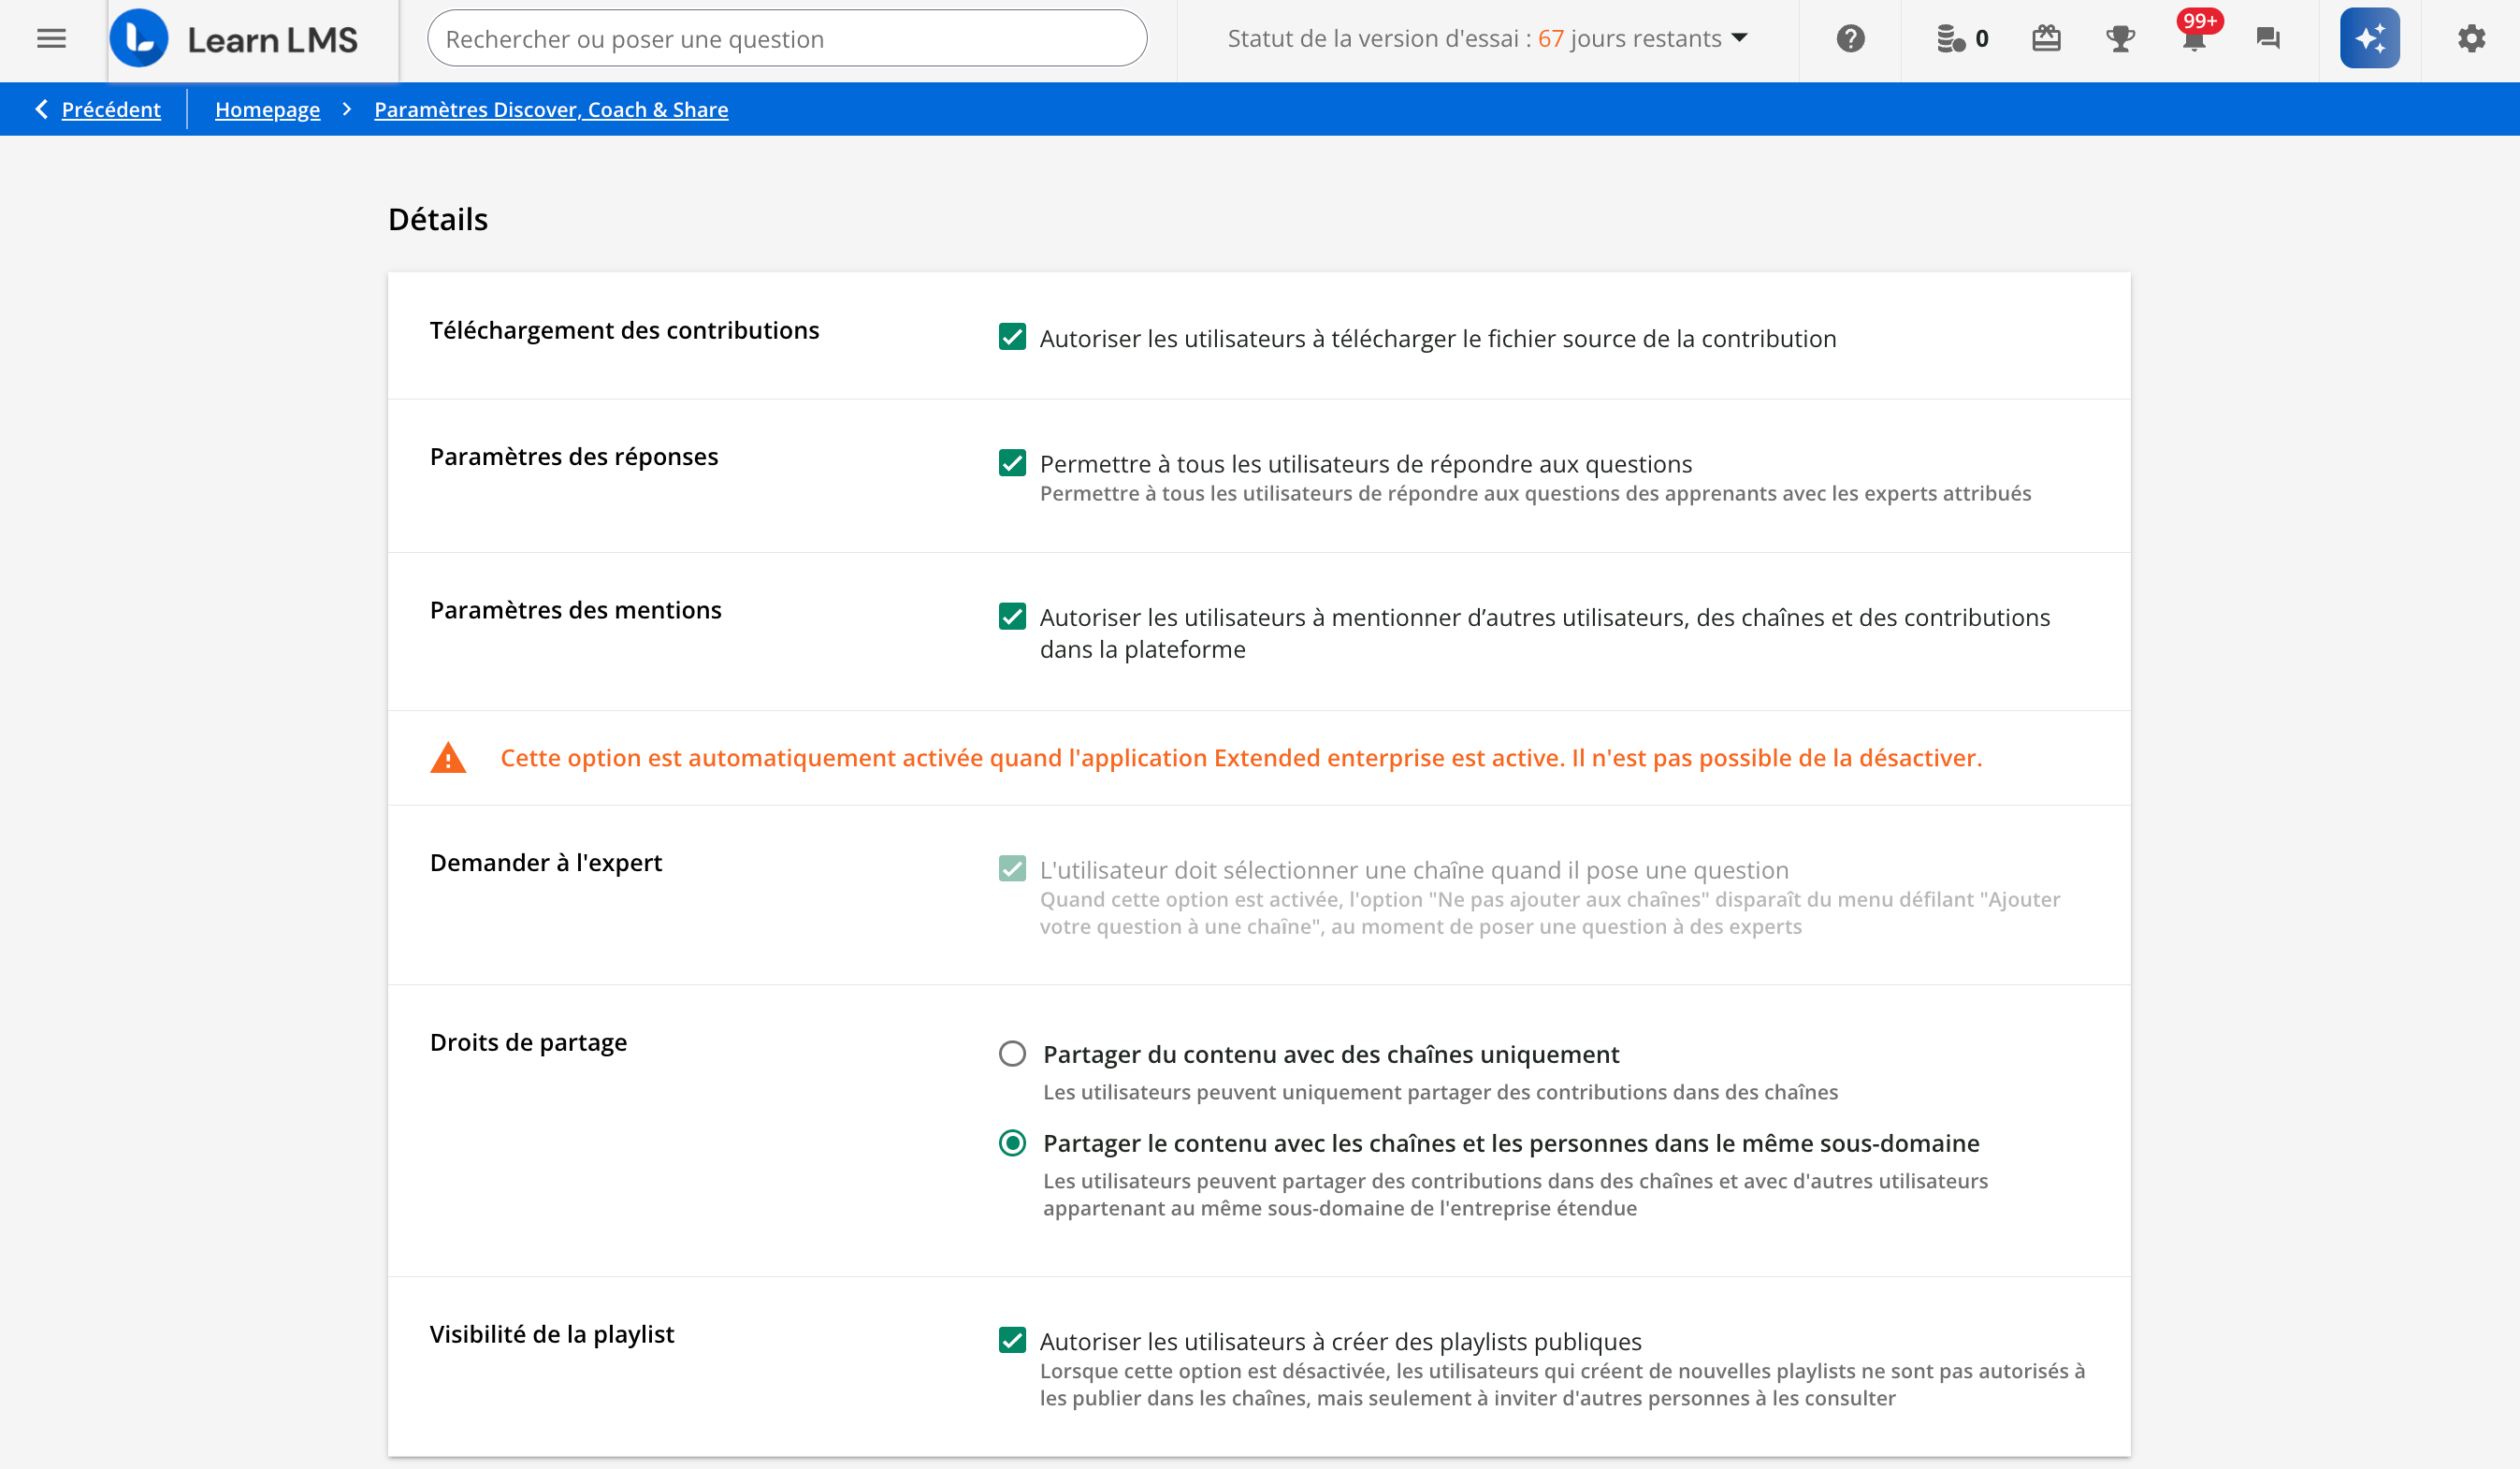Toggle public playlists creation checkbox
Image resolution: width=2520 pixels, height=1469 pixels.
tap(1012, 1340)
